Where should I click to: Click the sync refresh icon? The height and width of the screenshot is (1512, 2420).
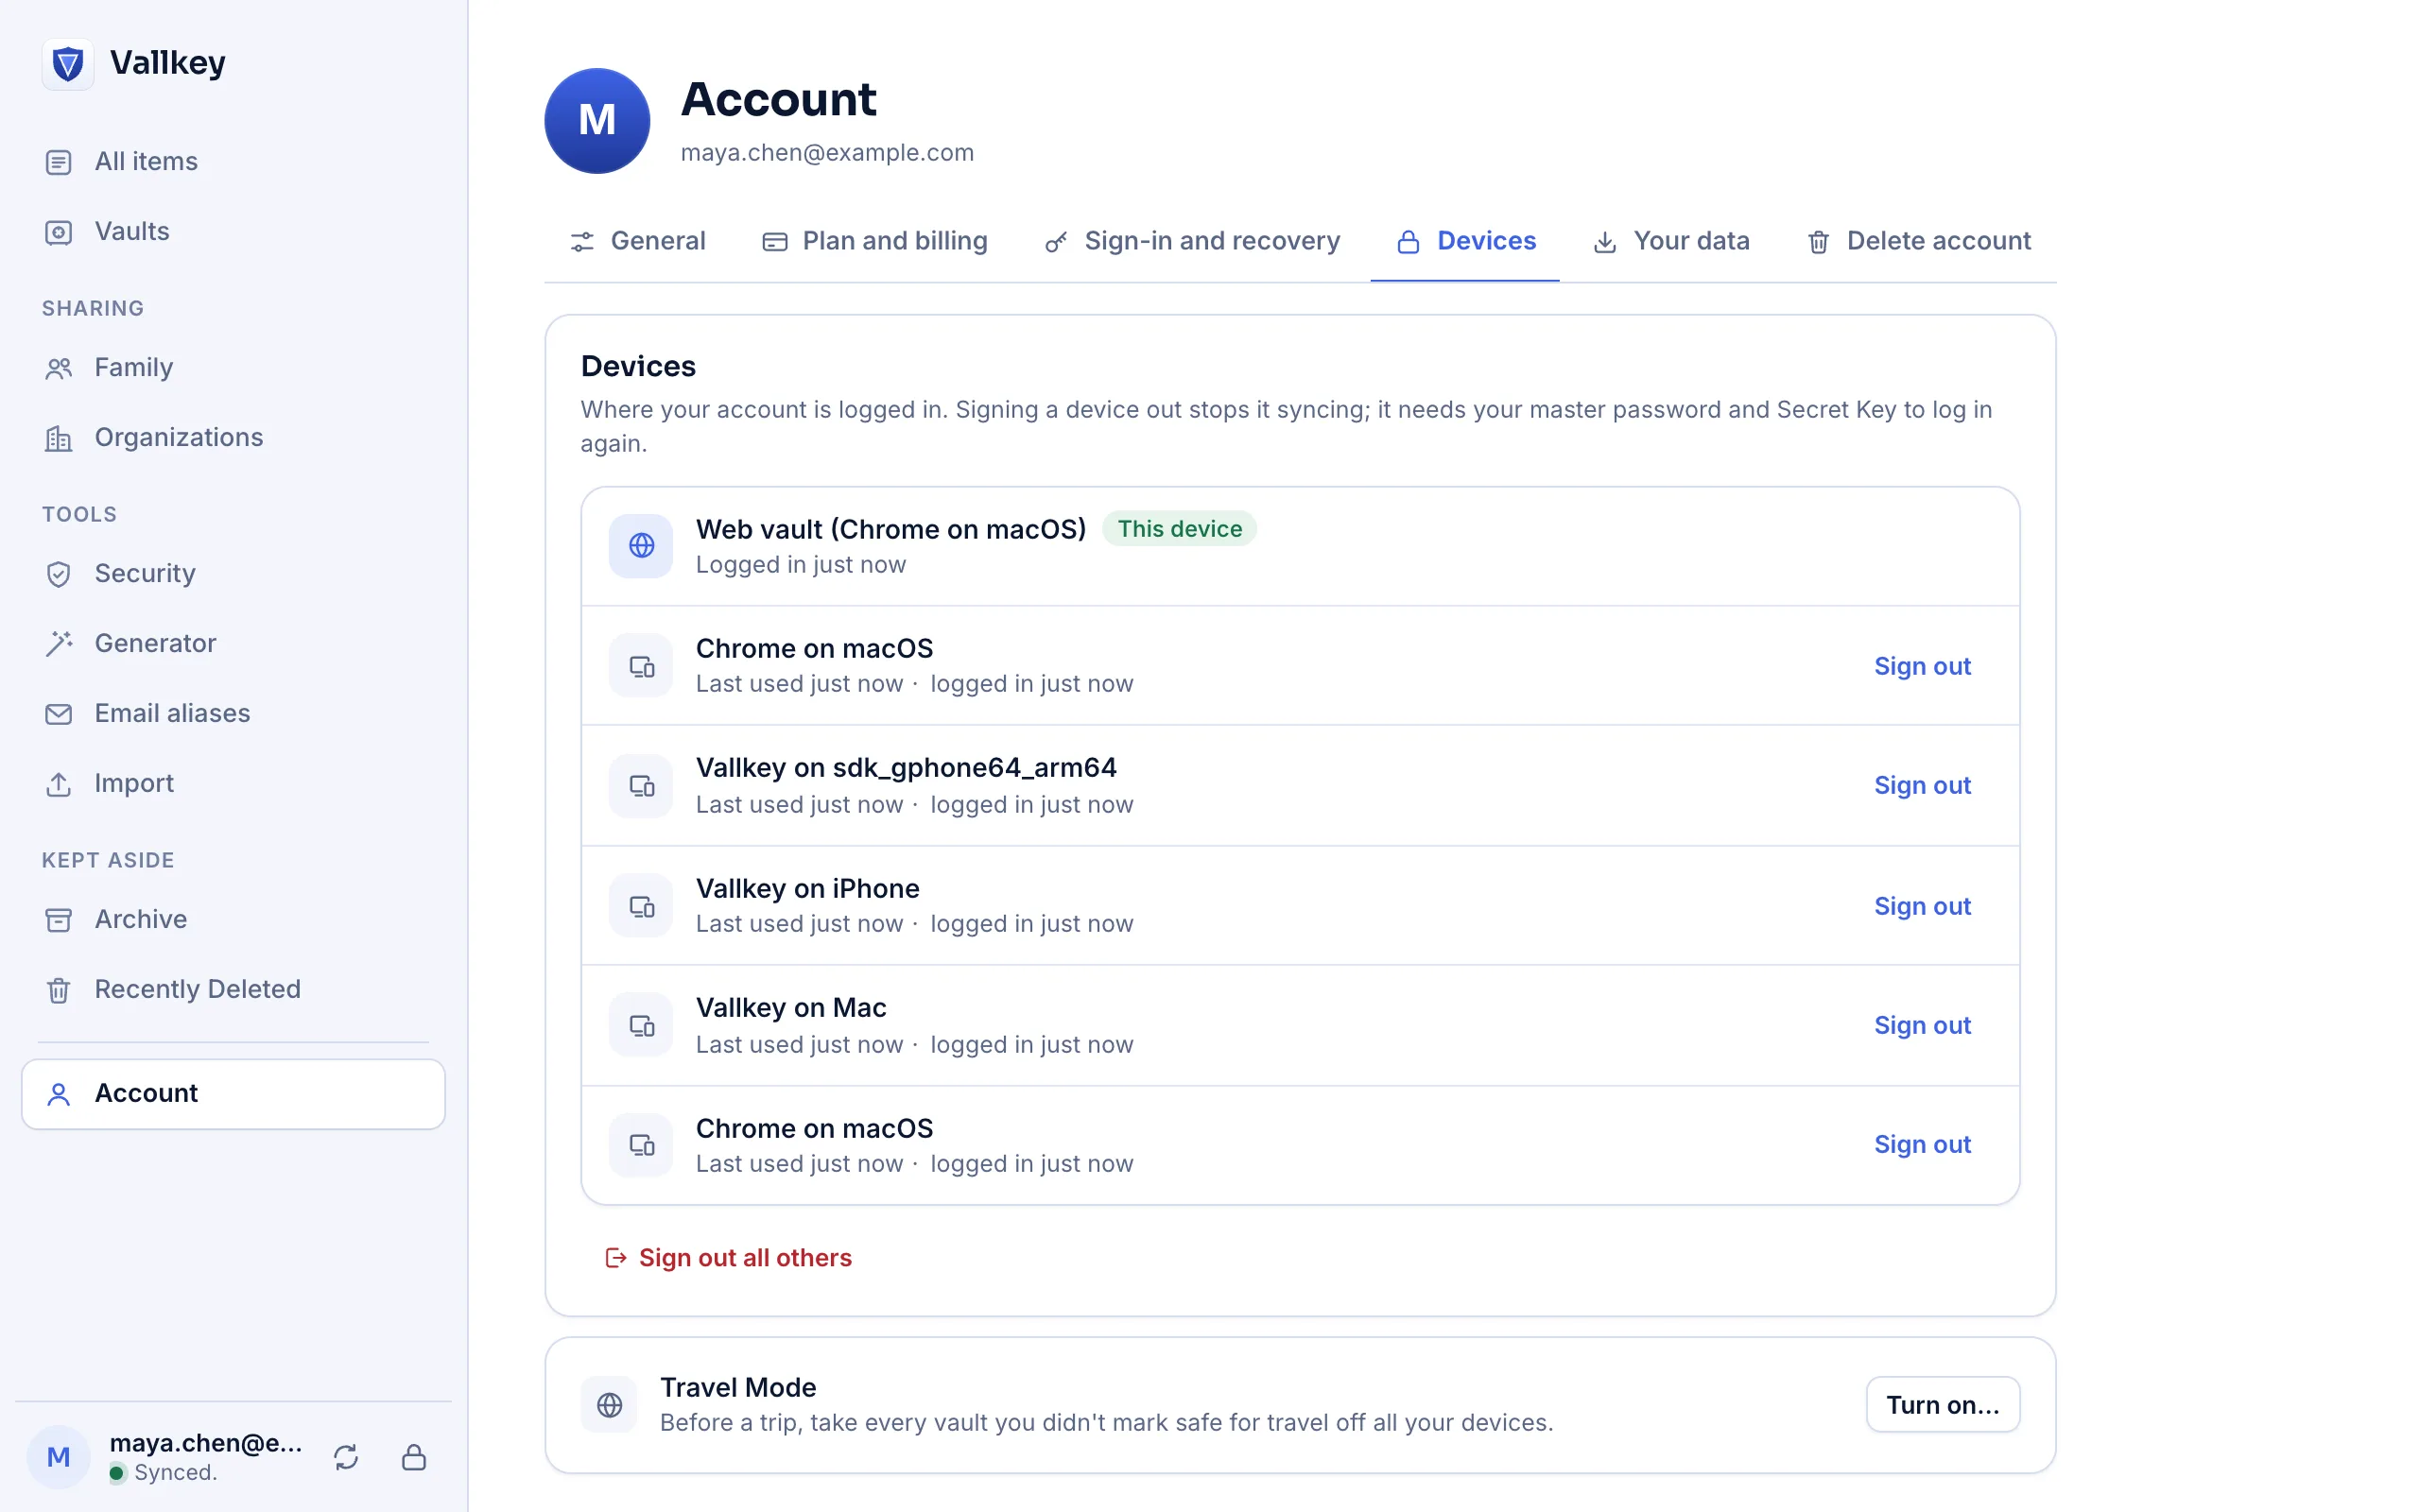point(346,1457)
